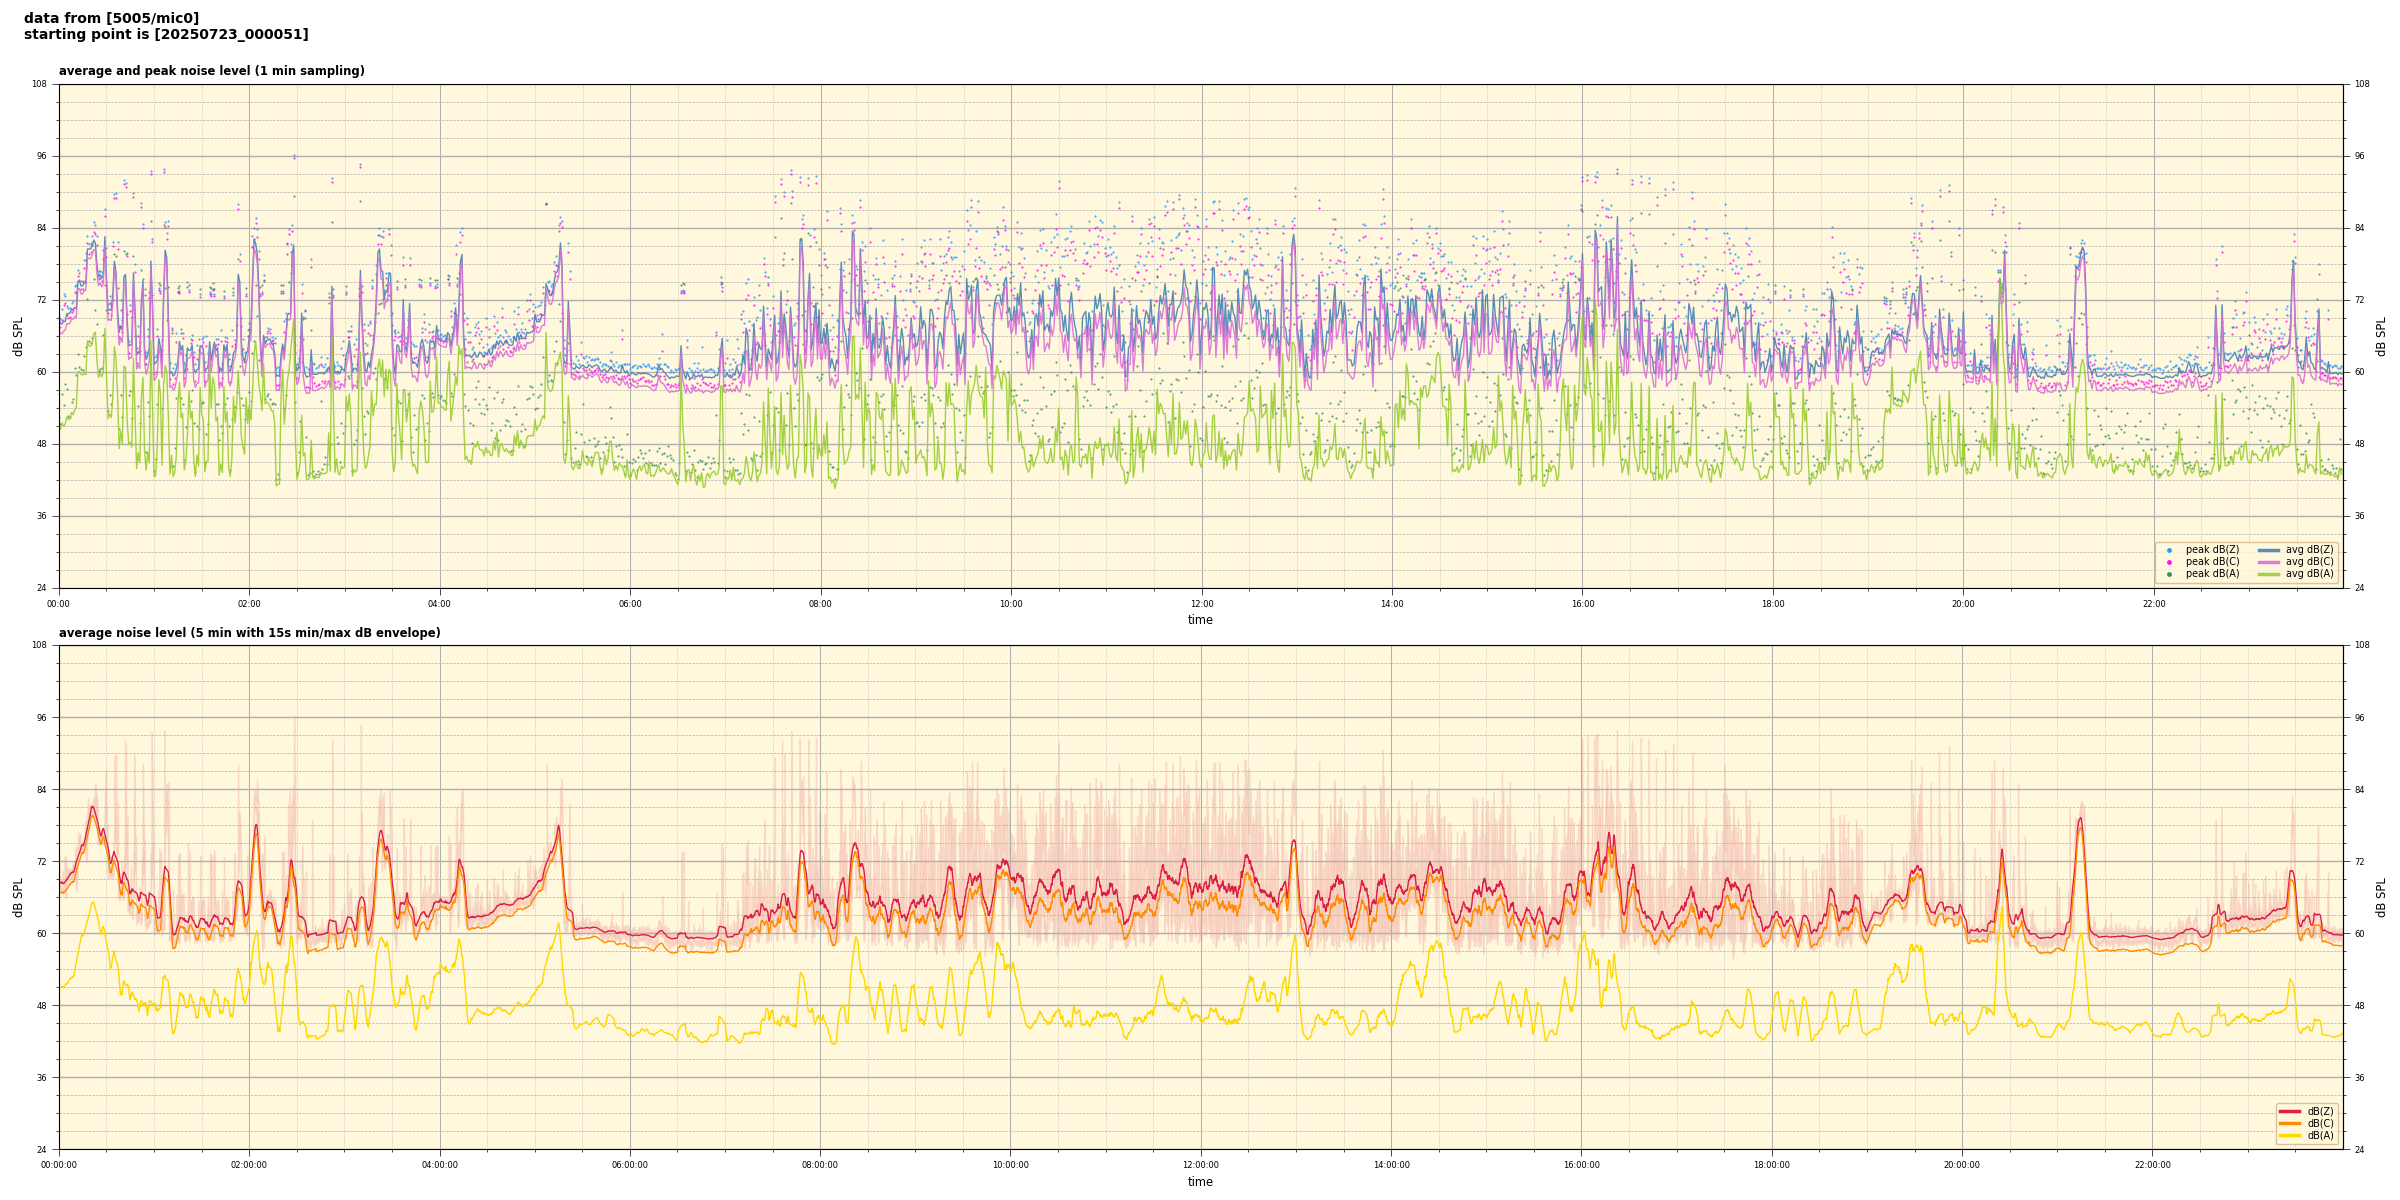Click the peak dB(C) legend marker
Image resolution: width=2400 pixels, height=1200 pixels.
pyautogui.click(x=2169, y=562)
